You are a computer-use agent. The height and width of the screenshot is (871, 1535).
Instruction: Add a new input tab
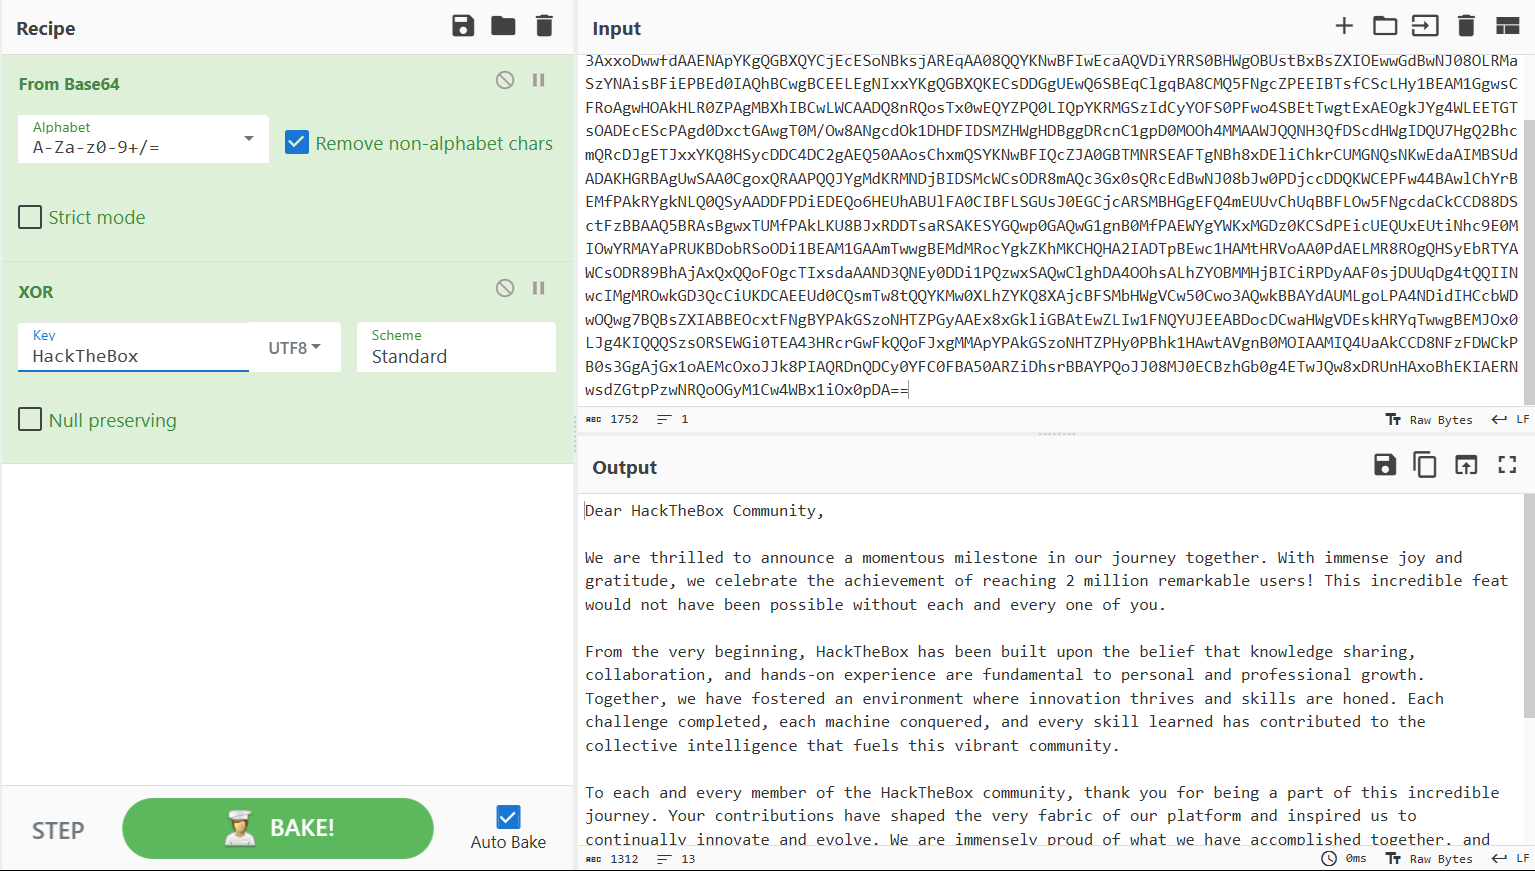1344,26
